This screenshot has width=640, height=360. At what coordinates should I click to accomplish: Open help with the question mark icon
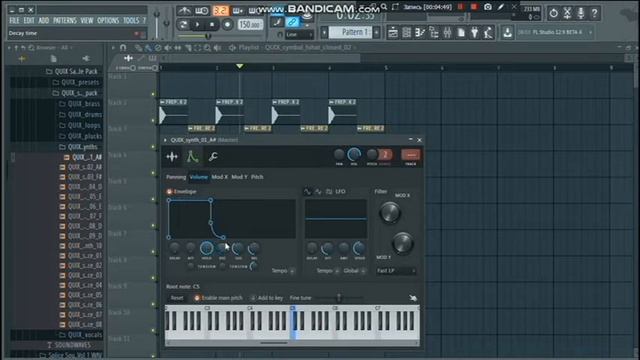click(x=595, y=13)
